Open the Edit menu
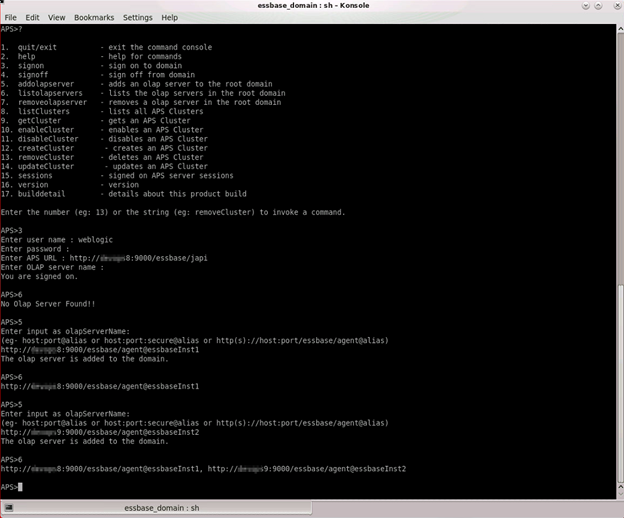This screenshot has width=624, height=518. (x=32, y=18)
